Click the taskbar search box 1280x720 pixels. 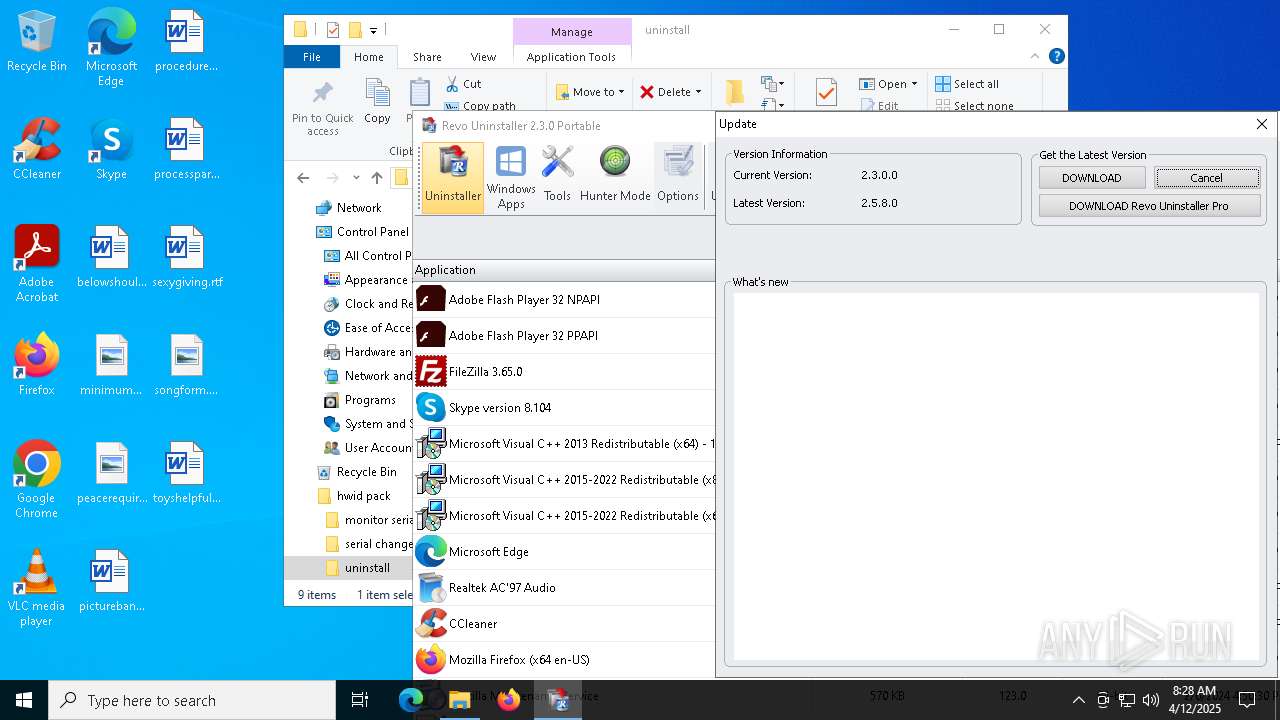tap(192, 700)
